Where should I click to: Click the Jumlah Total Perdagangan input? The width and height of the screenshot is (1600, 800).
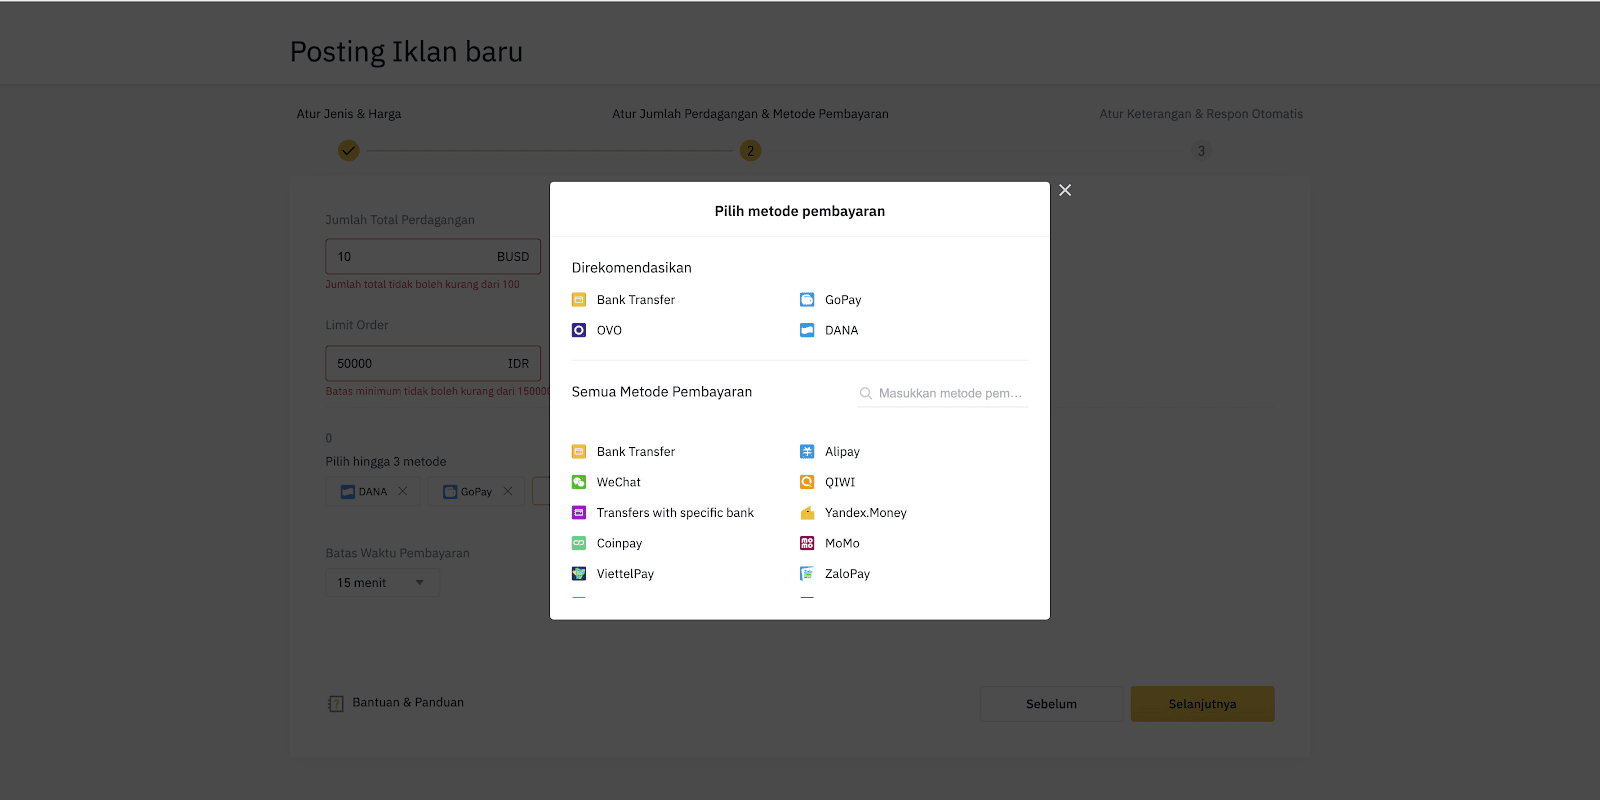[433, 257]
